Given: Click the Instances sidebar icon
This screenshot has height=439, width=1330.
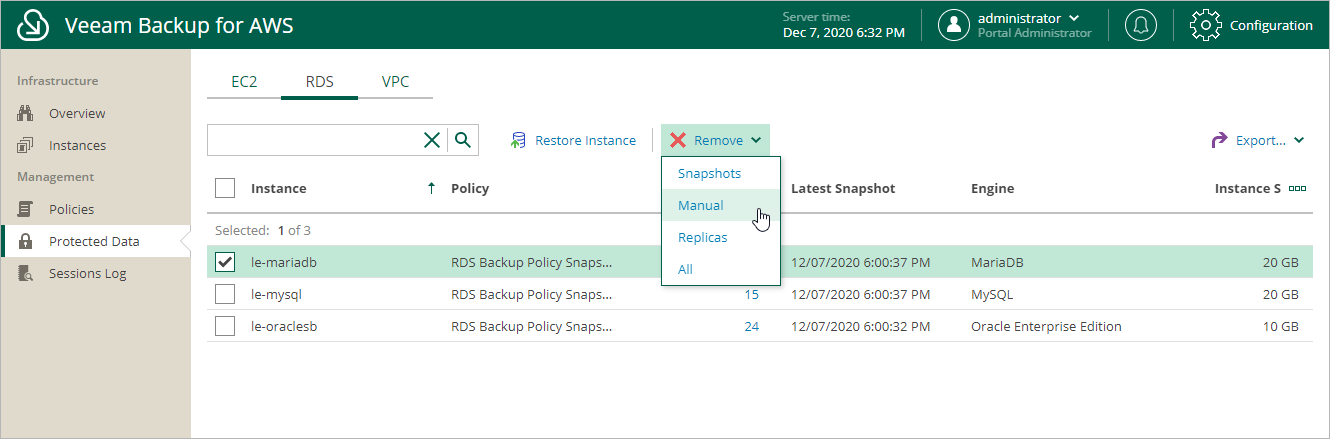Looking at the screenshot, I should point(26,145).
